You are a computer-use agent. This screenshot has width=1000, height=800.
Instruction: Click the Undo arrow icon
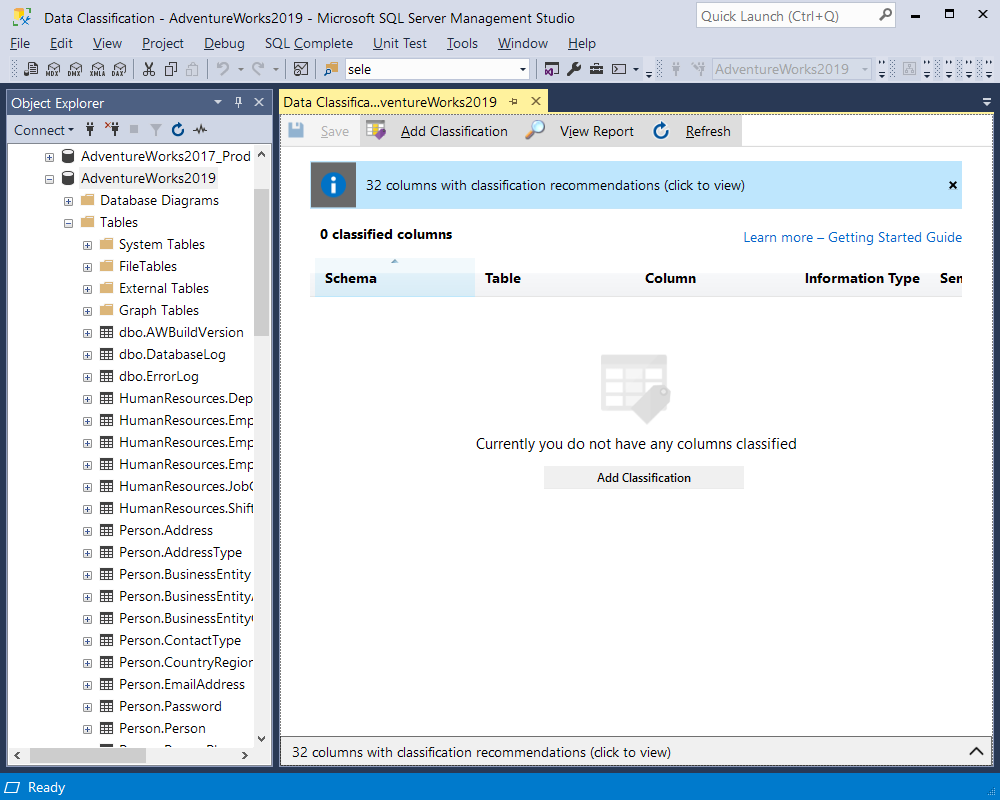pos(223,69)
